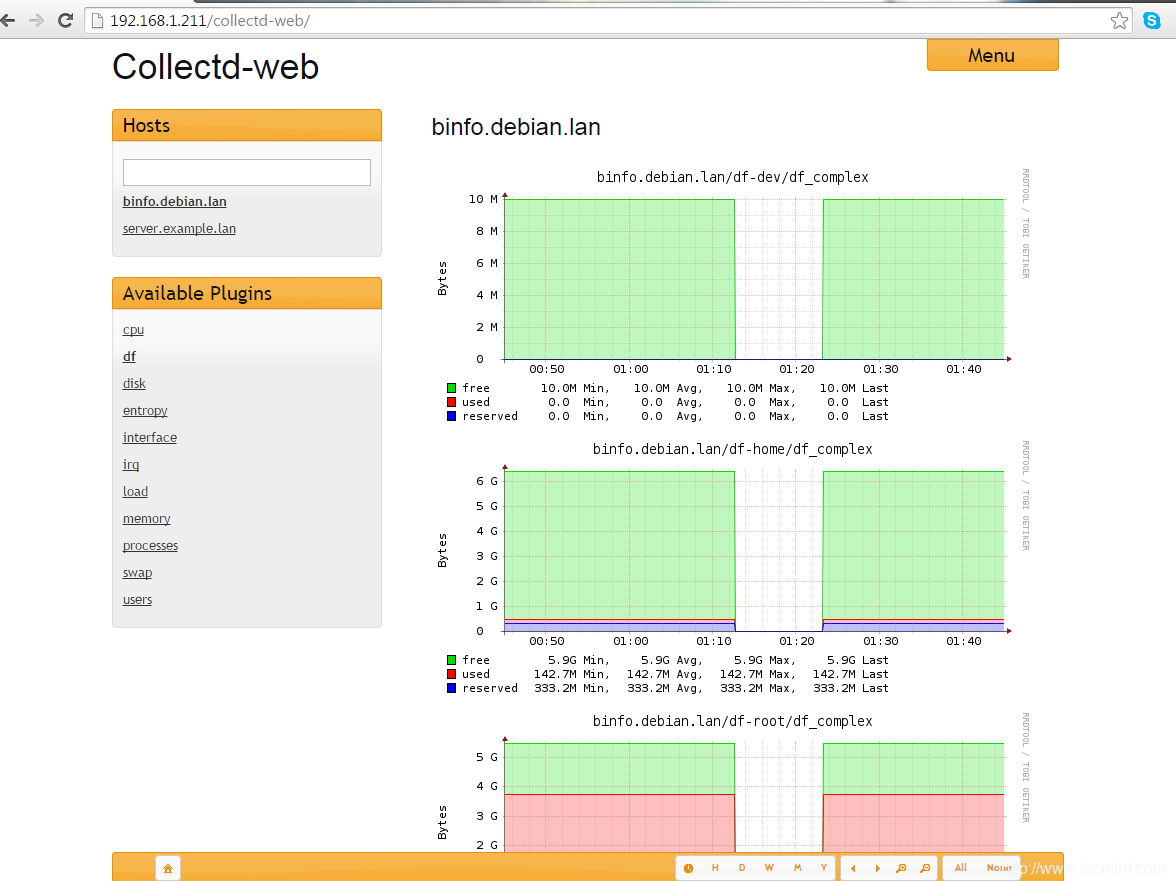Open the interface plugin graphs
The image size is (1176, 881).
[149, 438]
